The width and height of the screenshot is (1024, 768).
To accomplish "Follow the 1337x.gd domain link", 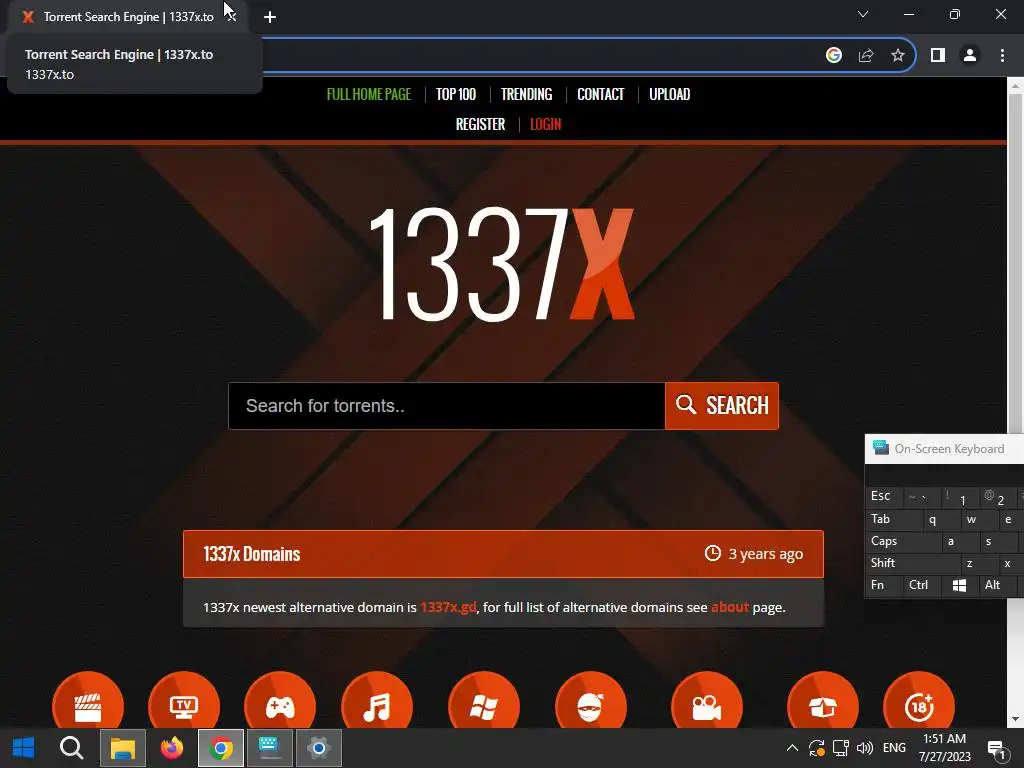I will tap(448, 607).
